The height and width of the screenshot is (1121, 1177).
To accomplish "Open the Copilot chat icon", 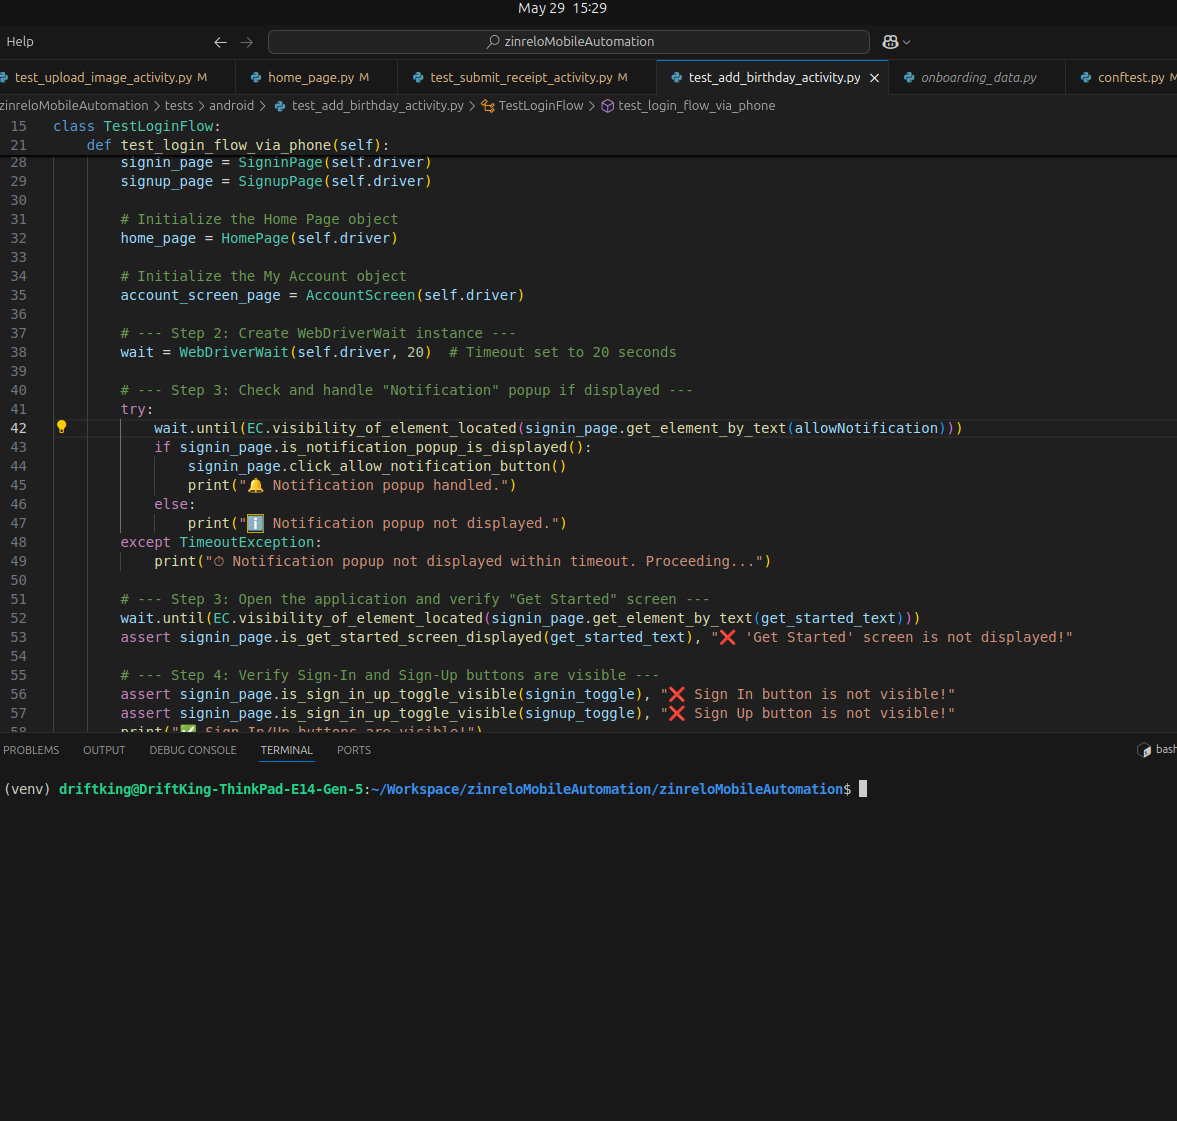I will pos(890,42).
